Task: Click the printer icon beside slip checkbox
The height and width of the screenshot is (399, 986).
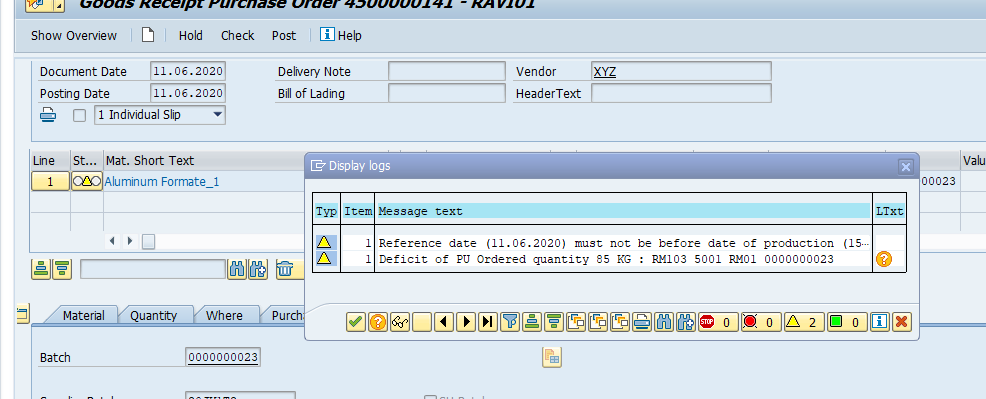Action: click(x=48, y=116)
